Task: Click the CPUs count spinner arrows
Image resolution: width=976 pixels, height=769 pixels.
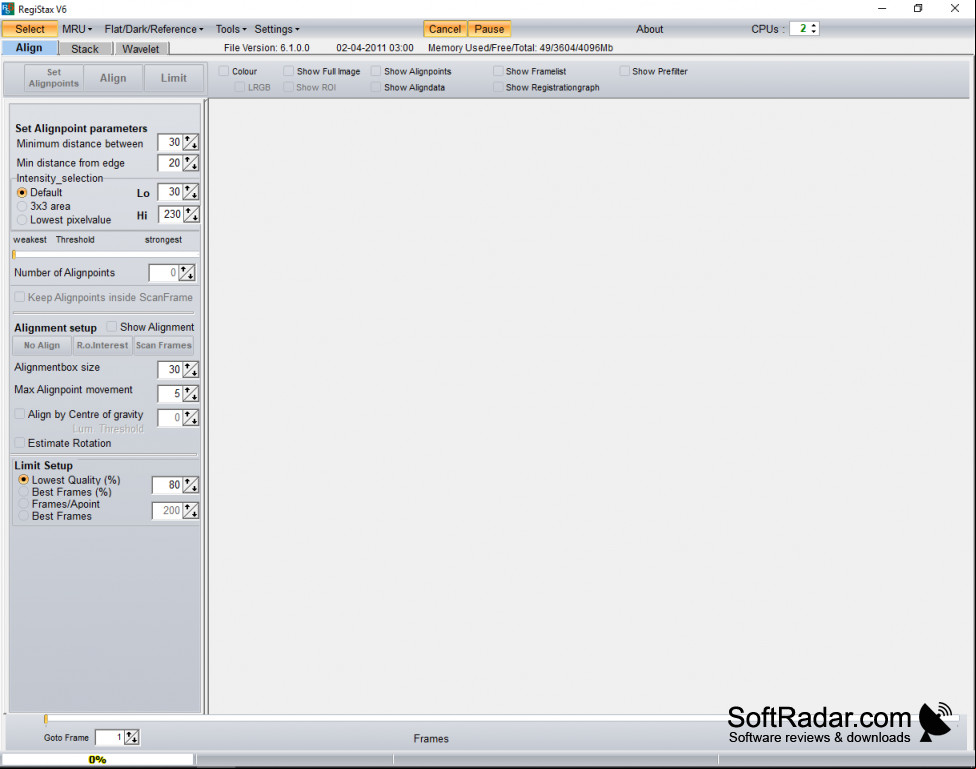Action: [814, 29]
